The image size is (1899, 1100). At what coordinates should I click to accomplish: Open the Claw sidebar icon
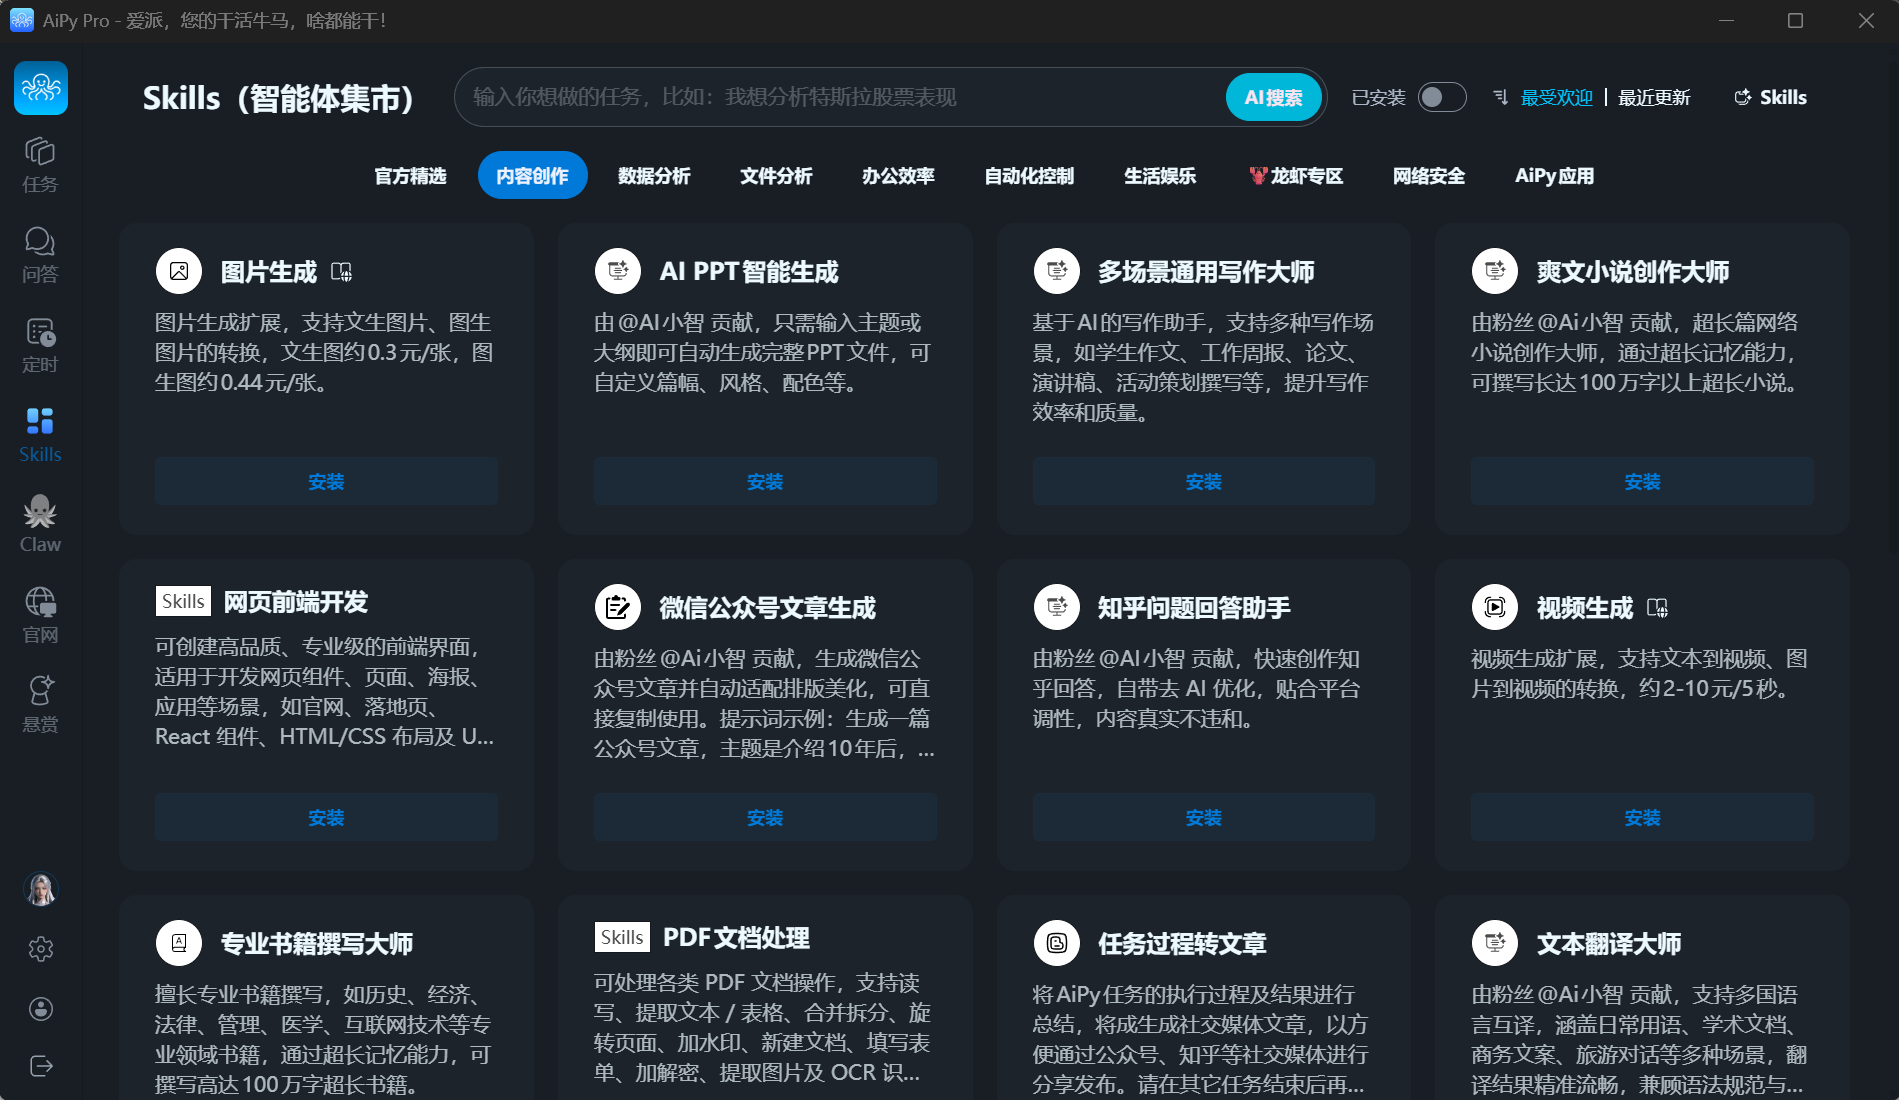click(40, 525)
